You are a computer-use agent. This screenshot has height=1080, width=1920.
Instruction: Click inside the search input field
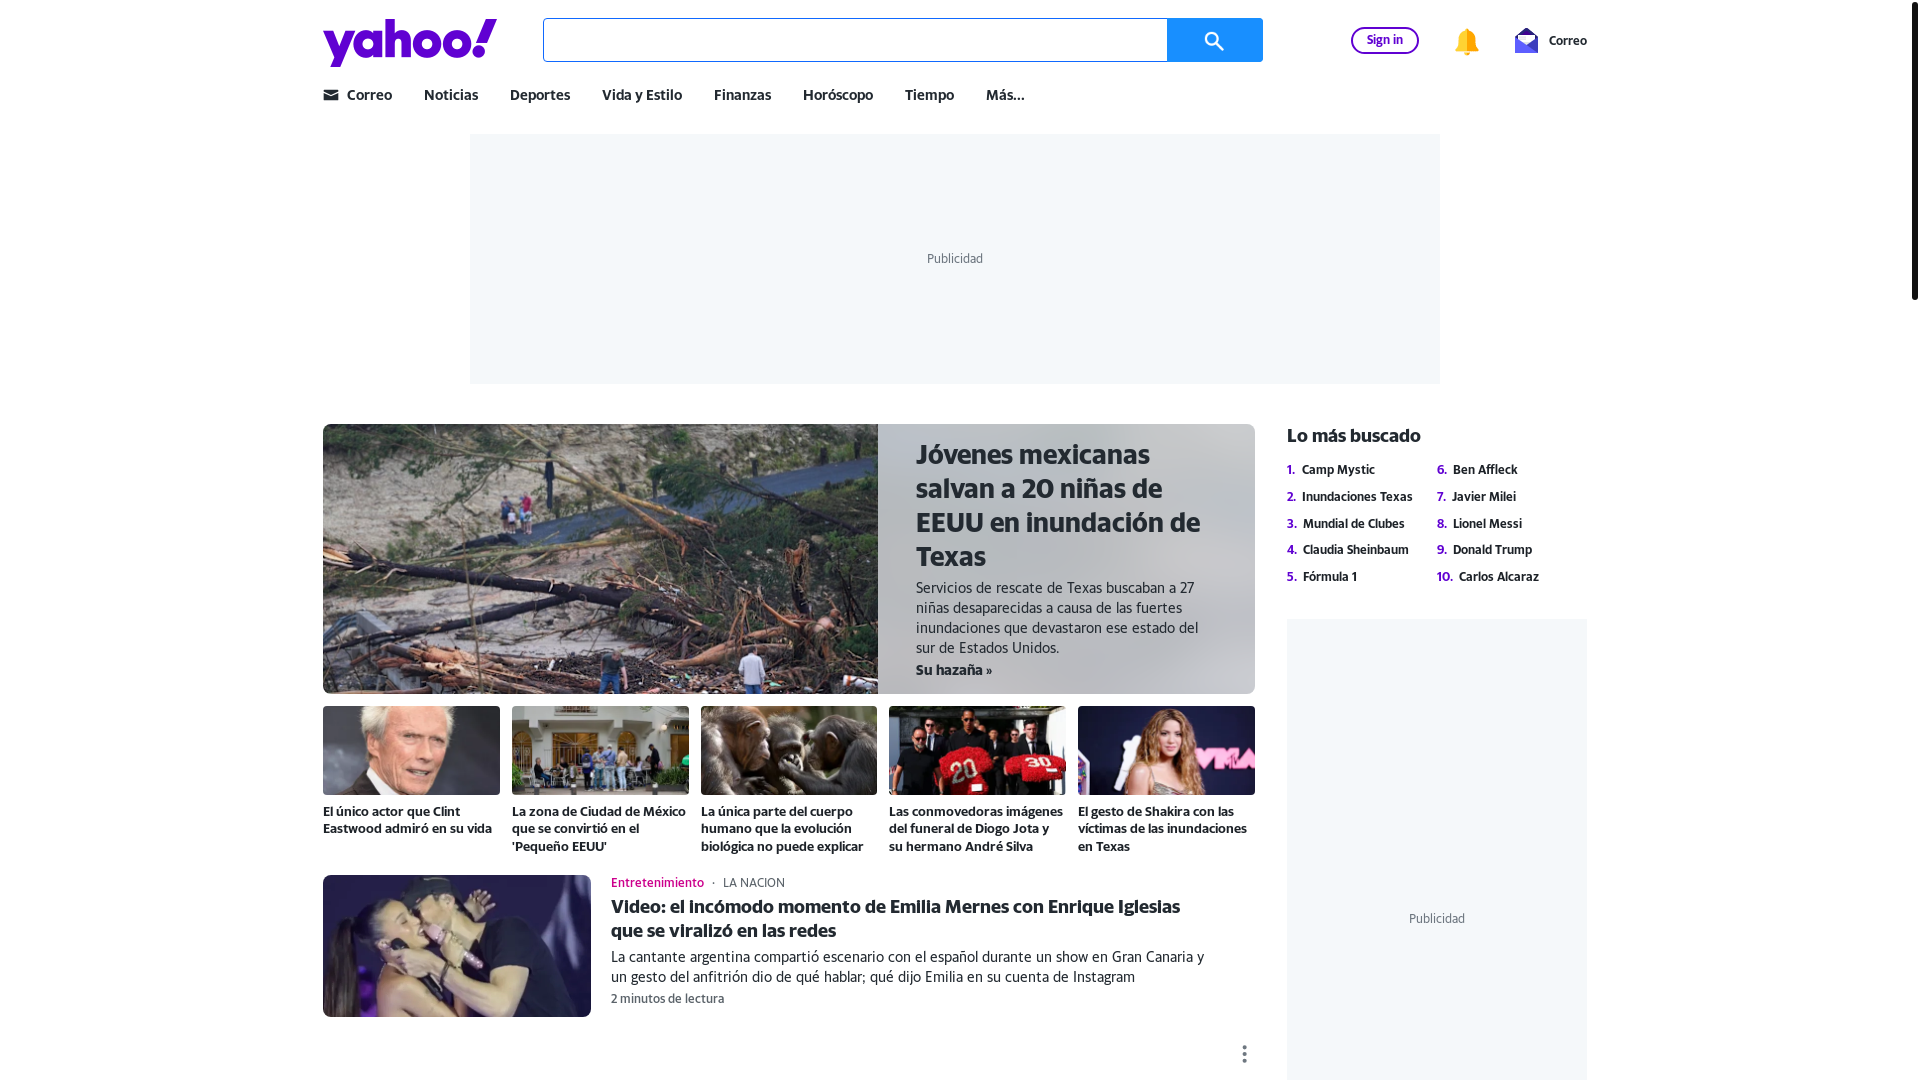coord(855,40)
